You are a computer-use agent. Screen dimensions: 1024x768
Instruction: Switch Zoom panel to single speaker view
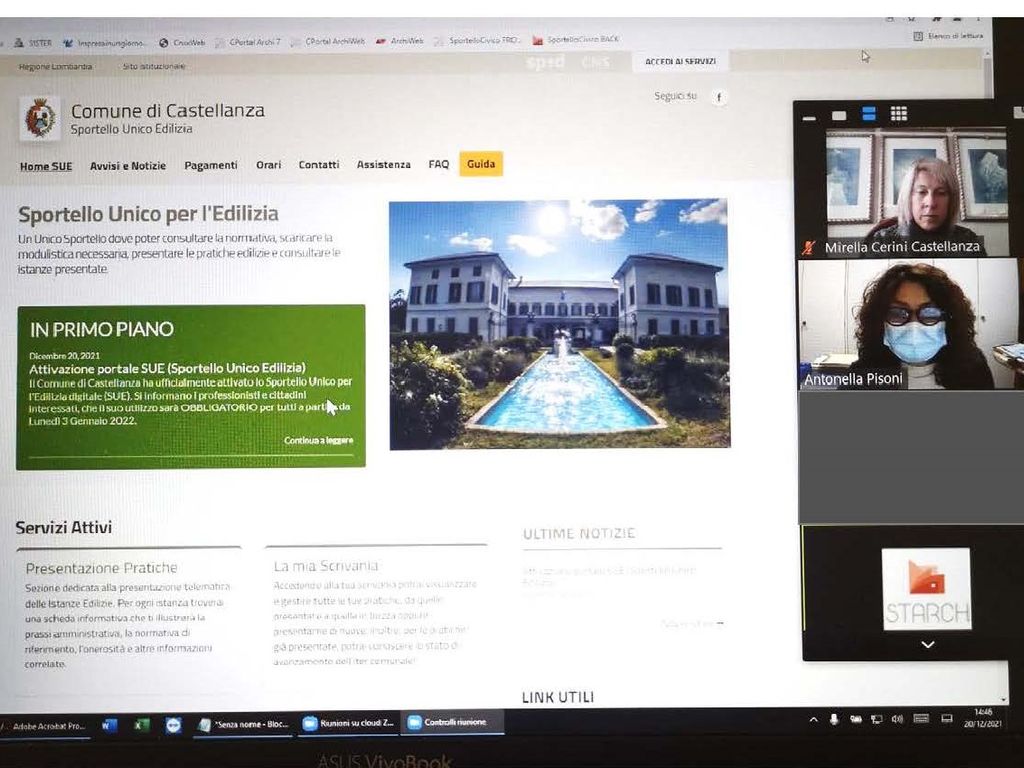pyautogui.click(x=839, y=116)
